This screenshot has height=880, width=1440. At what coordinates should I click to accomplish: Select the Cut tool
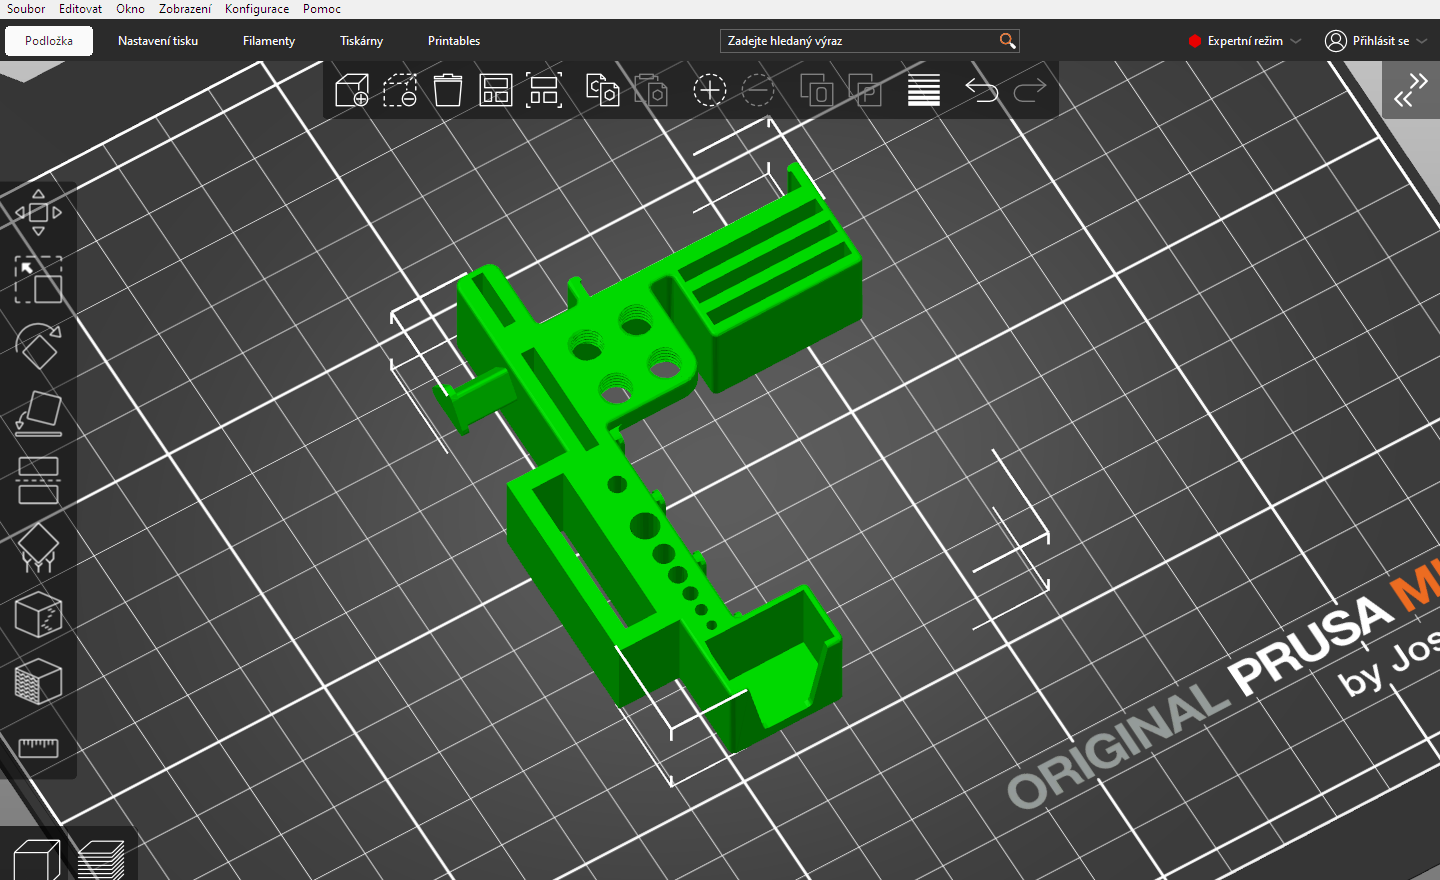click(38, 480)
